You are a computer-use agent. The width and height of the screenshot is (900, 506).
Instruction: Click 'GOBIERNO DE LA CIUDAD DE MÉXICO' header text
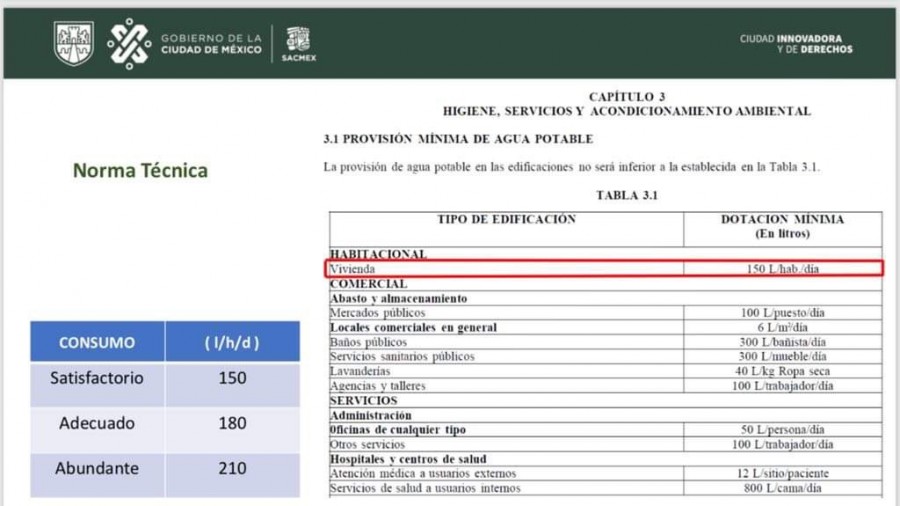click(211, 44)
